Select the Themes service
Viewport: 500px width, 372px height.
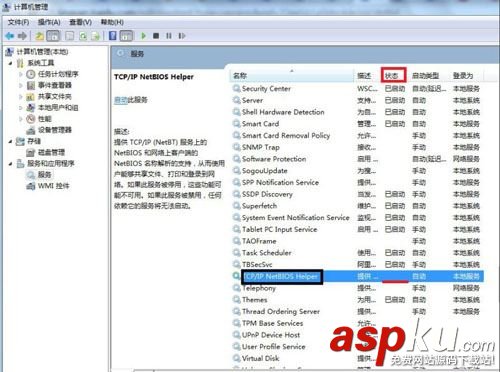coord(358,300)
